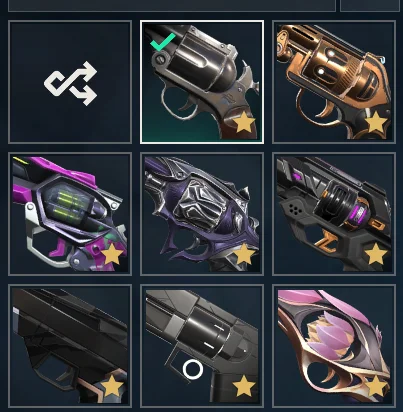Select the pink lotus flower revolver skin
Viewport: 403px width, 412px height.
pyautogui.click(x=334, y=346)
